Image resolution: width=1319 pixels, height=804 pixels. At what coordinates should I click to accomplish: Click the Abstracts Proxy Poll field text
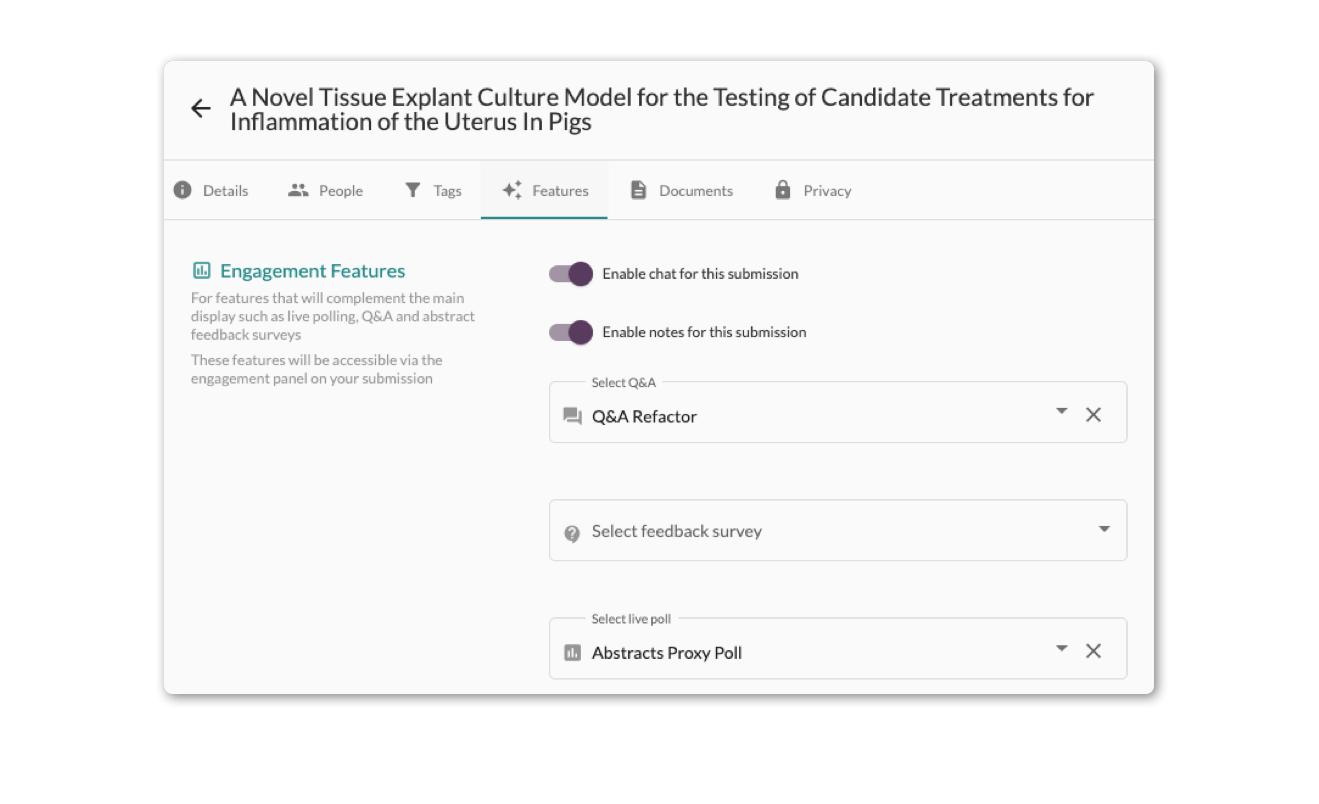coord(666,653)
